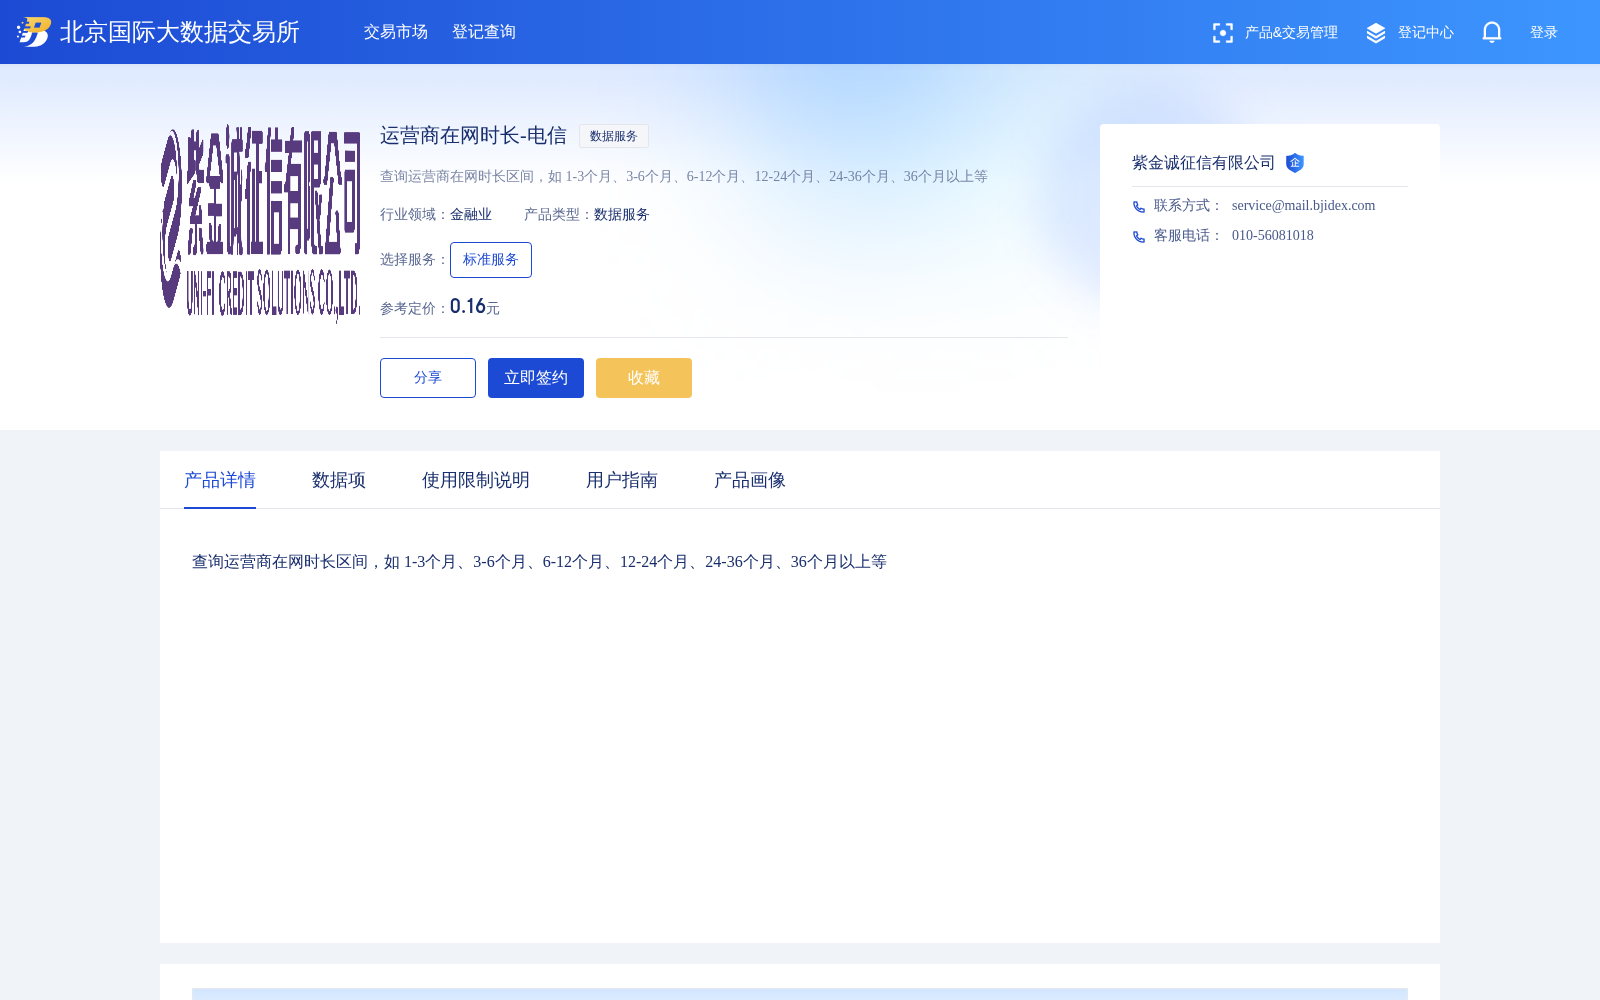
Task: Open the notification bell icon
Action: point(1491,32)
